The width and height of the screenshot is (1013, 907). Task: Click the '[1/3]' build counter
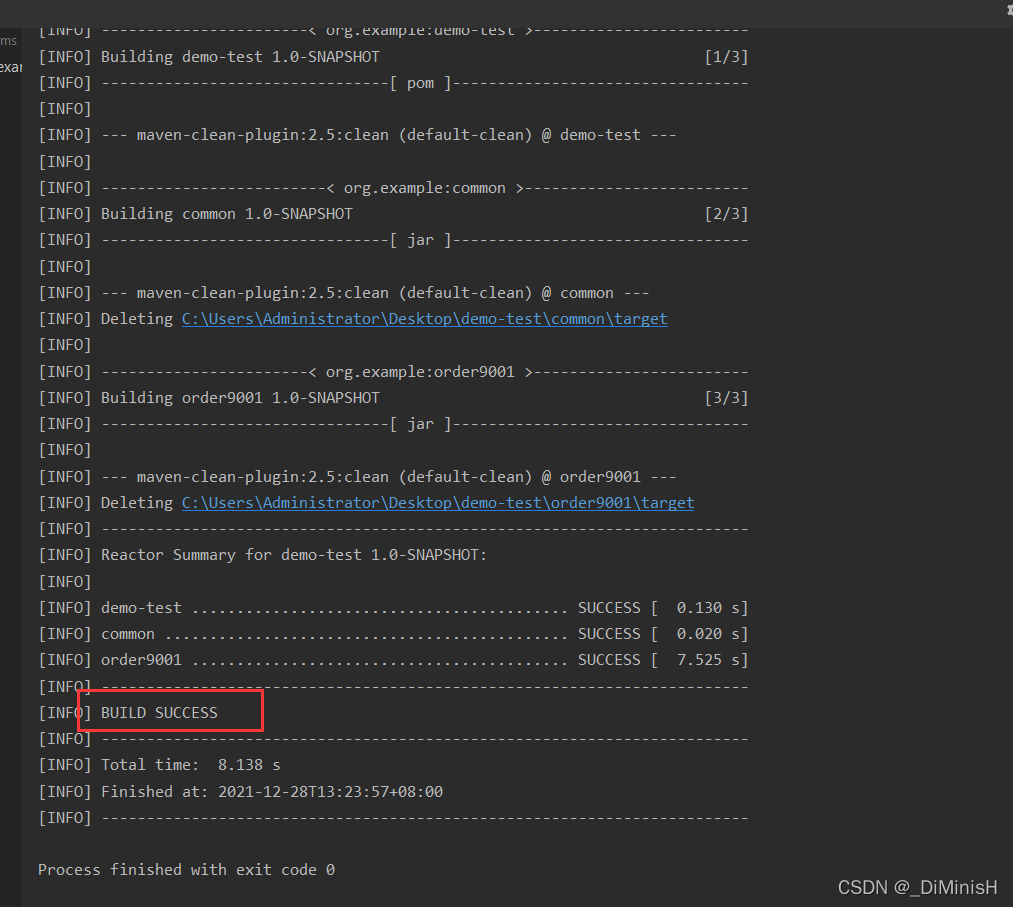(x=726, y=57)
